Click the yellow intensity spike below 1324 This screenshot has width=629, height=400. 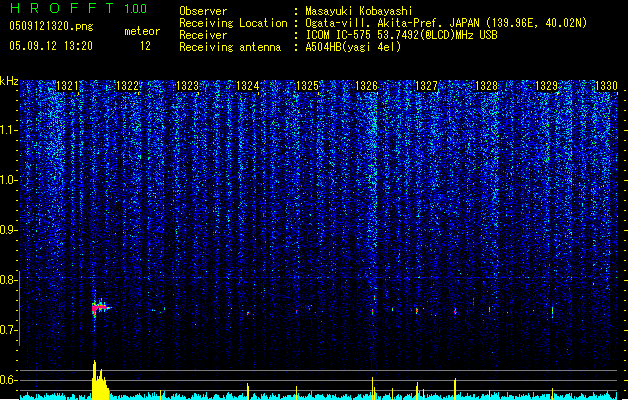pos(248,391)
